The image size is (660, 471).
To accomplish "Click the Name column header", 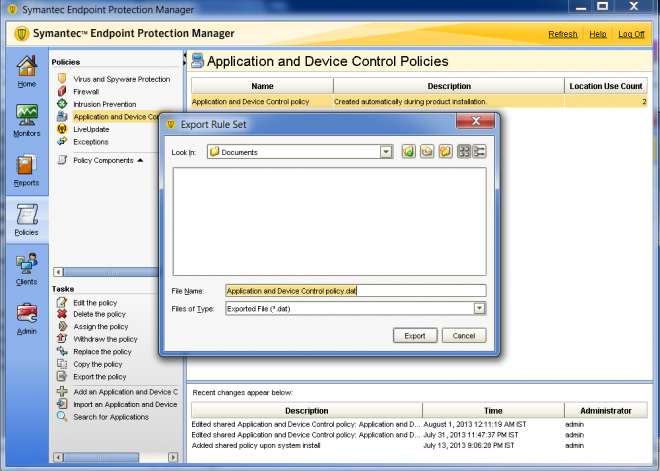I will pos(262,86).
